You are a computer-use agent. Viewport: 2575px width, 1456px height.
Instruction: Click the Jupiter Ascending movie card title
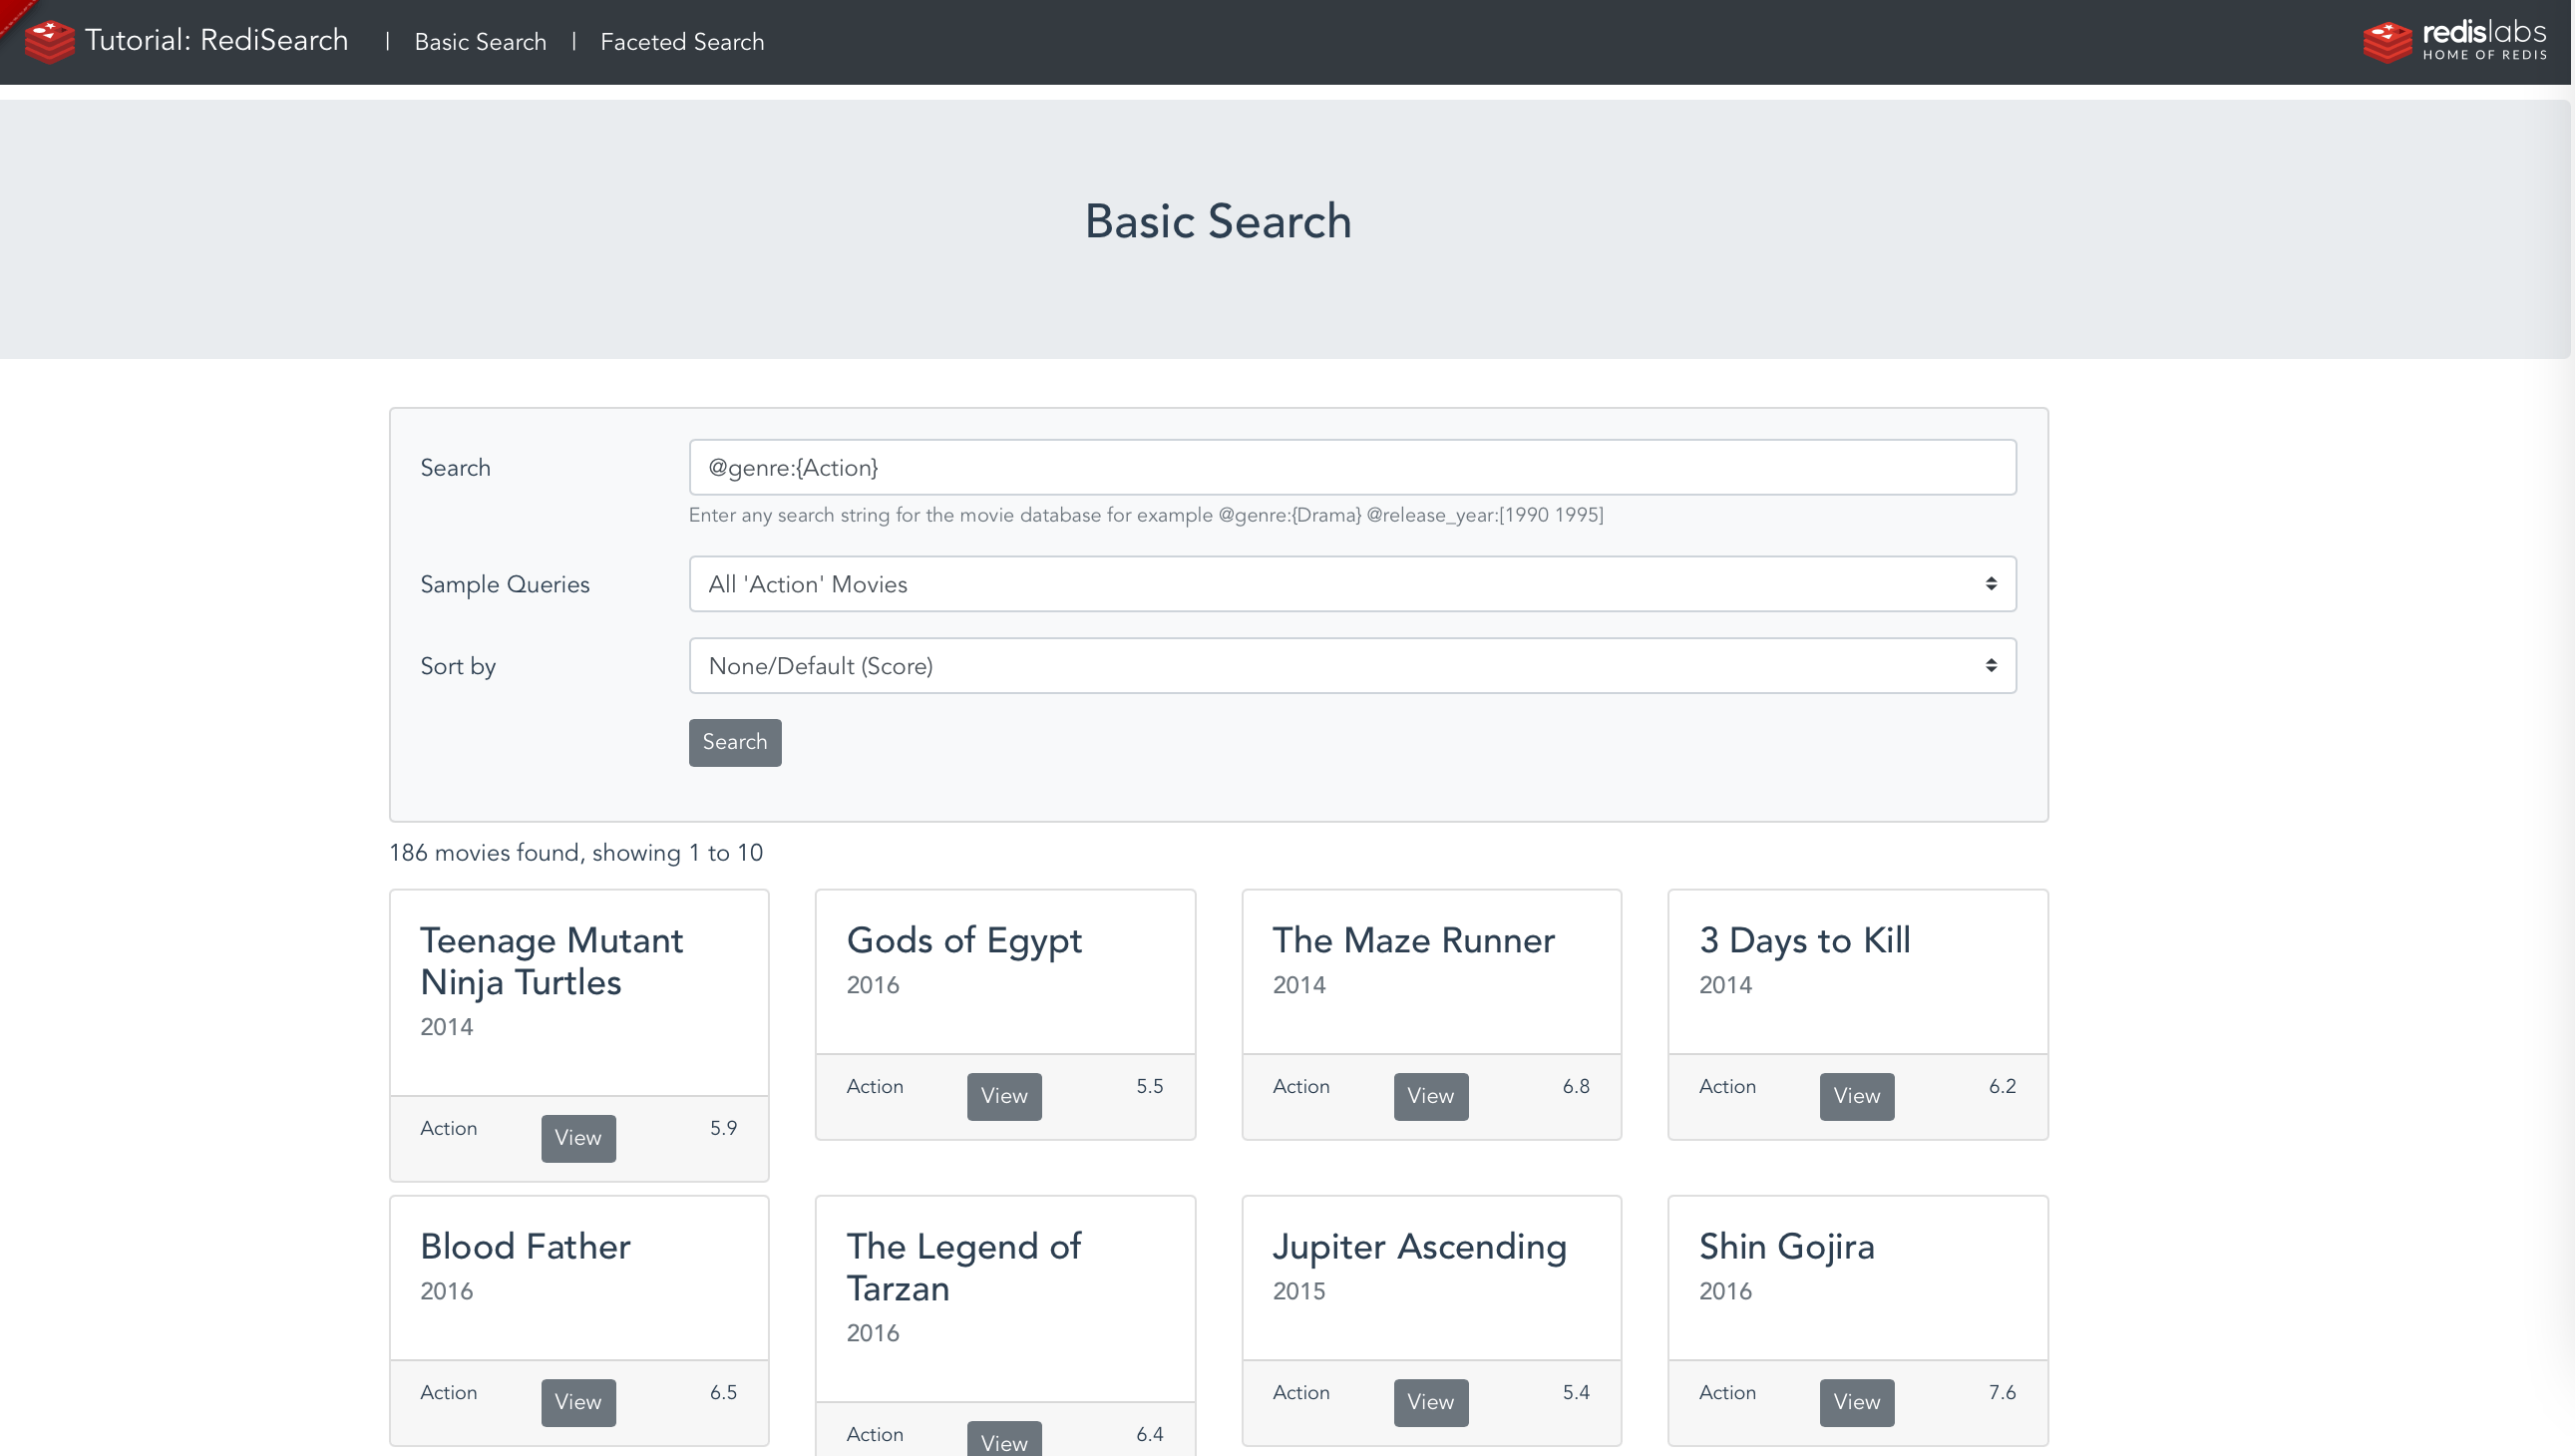click(1418, 1246)
